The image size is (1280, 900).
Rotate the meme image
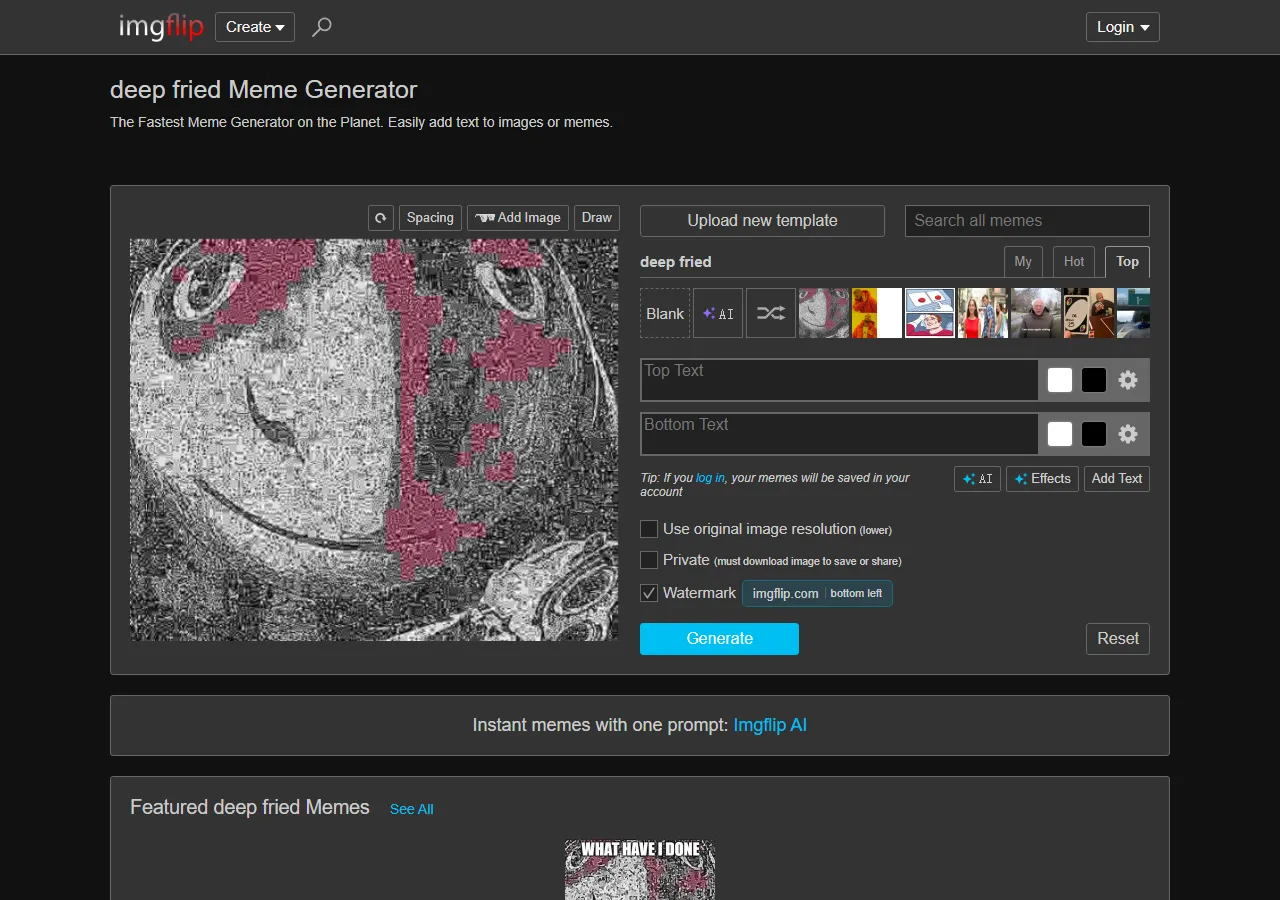coord(381,218)
